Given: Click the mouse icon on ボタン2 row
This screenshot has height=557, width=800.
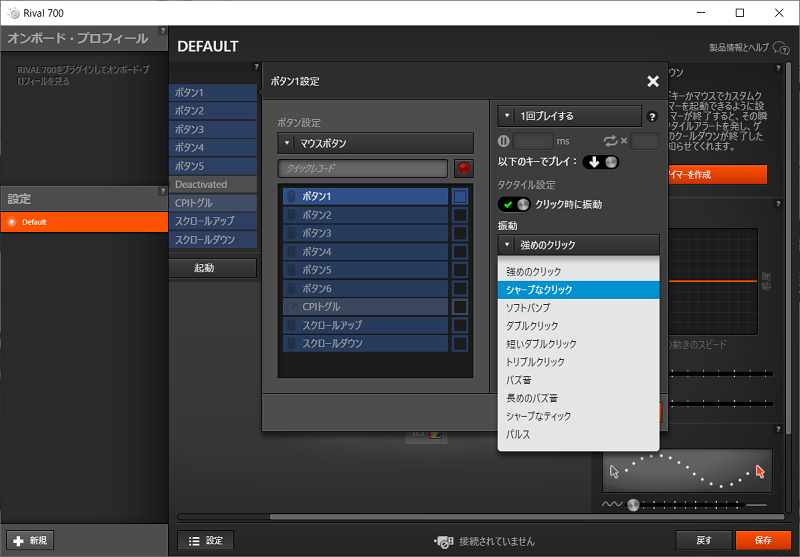Looking at the screenshot, I should point(292,215).
